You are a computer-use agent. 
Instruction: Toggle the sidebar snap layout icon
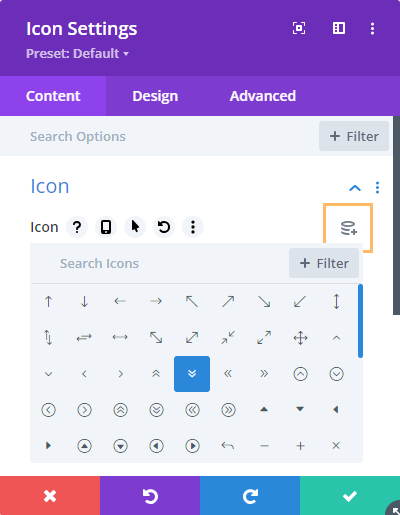click(x=339, y=28)
